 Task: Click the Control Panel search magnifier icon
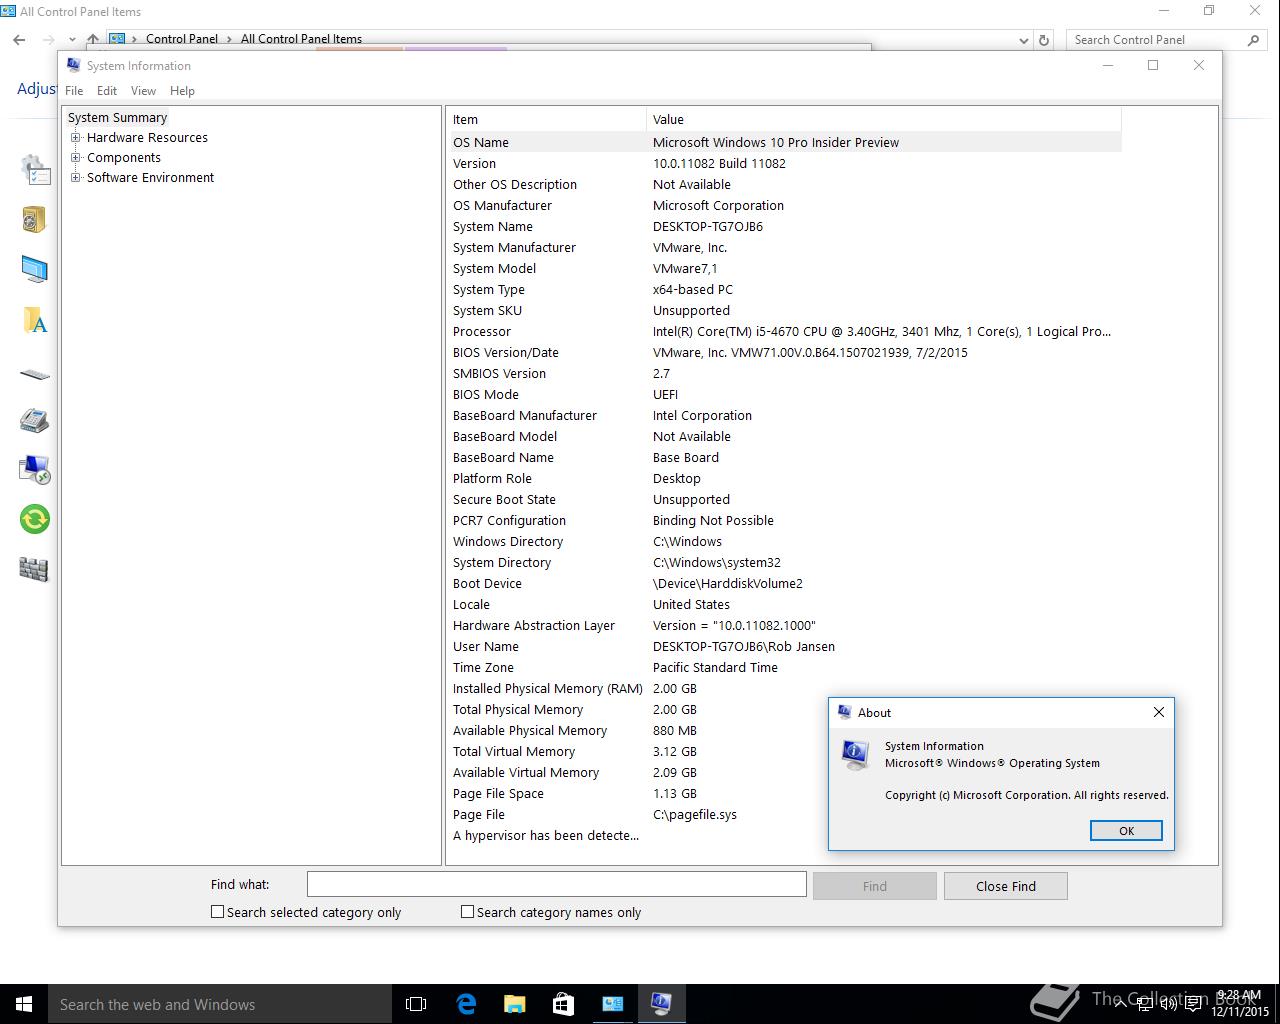[1254, 40]
